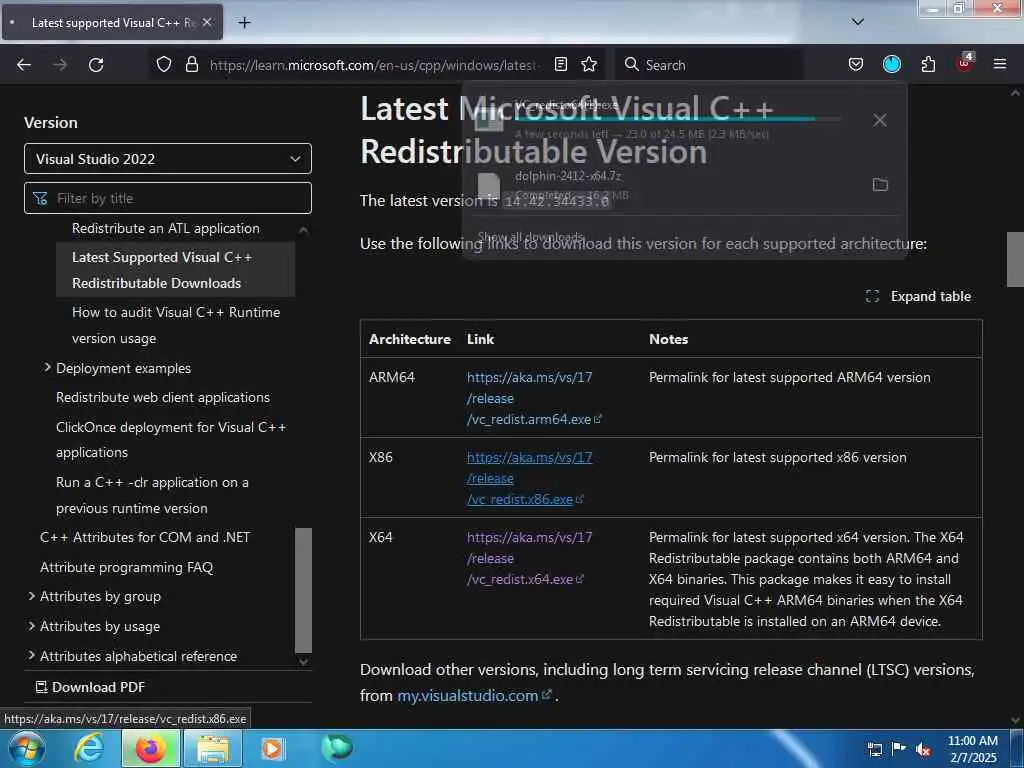Click Expand table above the architecture table
This screenshot has width=1024, height=768.
point(918,296)
